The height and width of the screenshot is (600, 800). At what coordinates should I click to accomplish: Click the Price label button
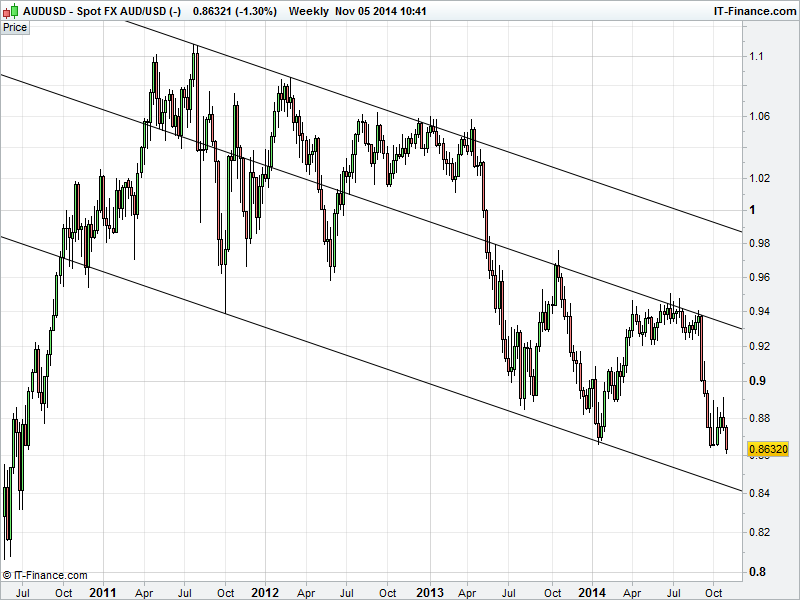[15, 28]
